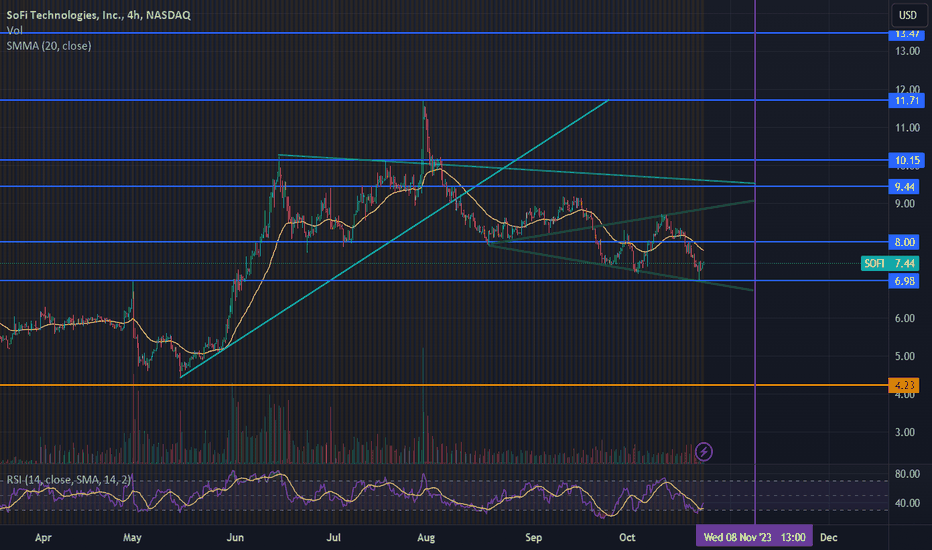932x550 pixels.
Task: Select the SMMA (20, close) indicator label
Action: point(49,46)
